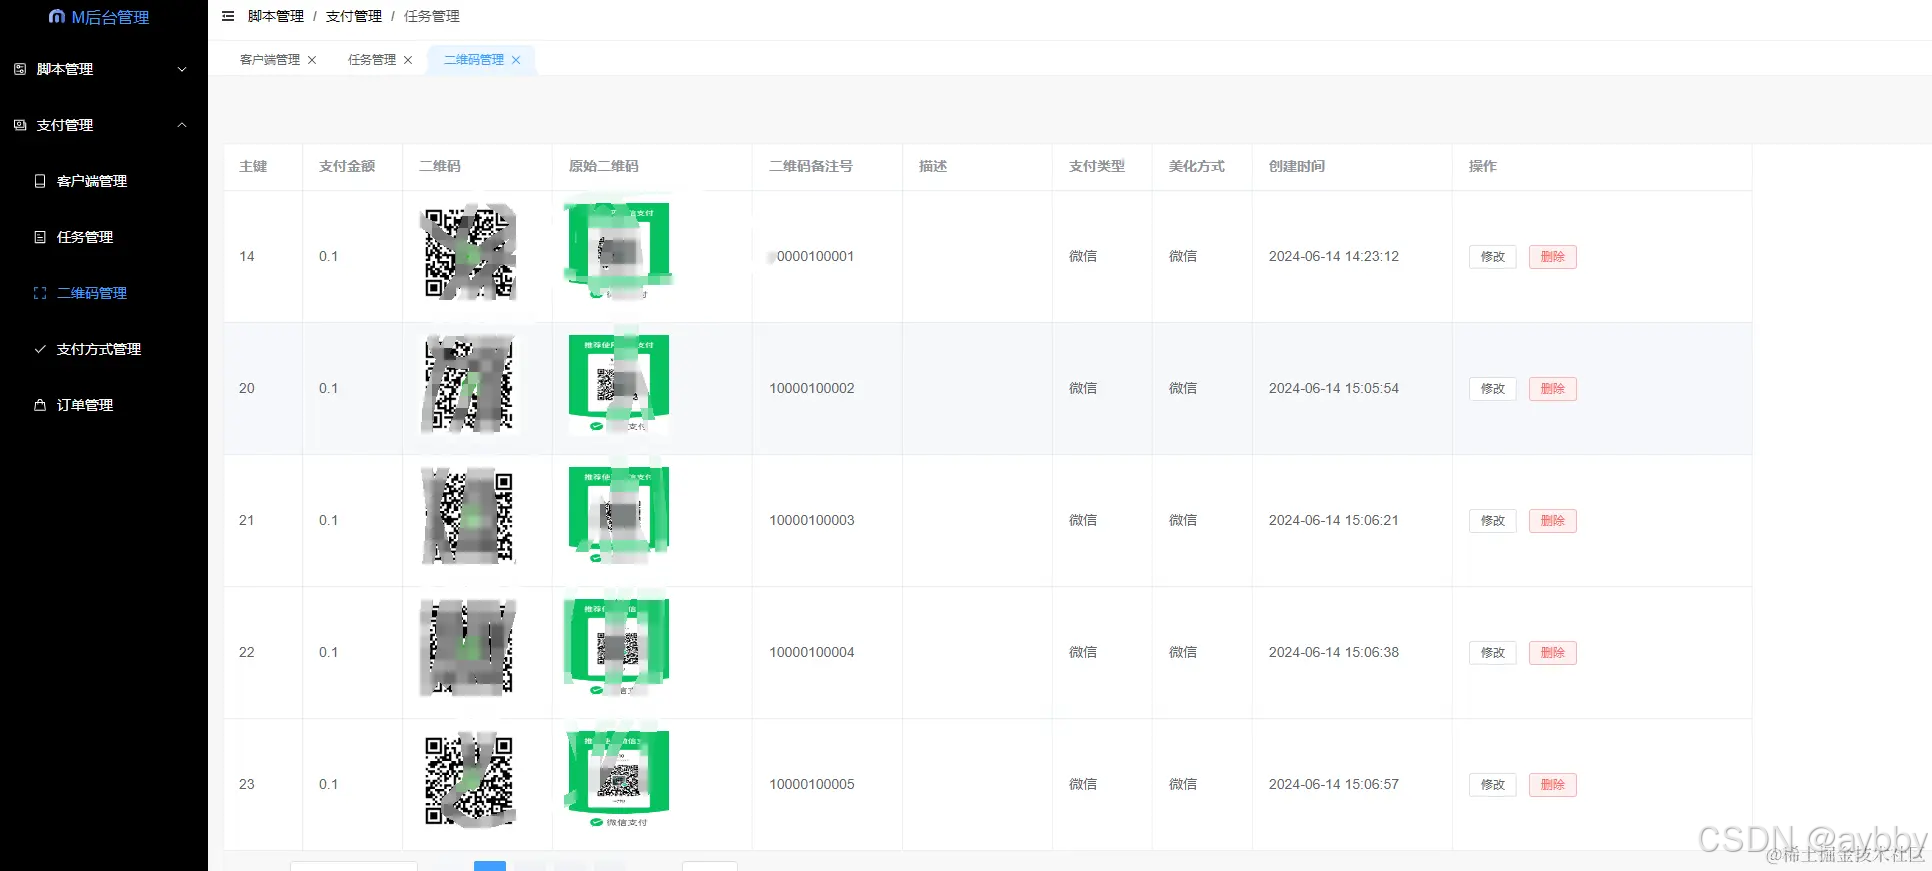Click 删除 for row 14
Viewport: 1932px width, 871px height.
(x=1553, y=257)
